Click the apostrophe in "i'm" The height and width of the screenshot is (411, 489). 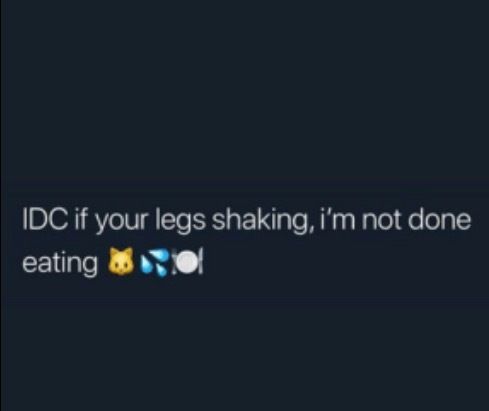coord(330,212)
